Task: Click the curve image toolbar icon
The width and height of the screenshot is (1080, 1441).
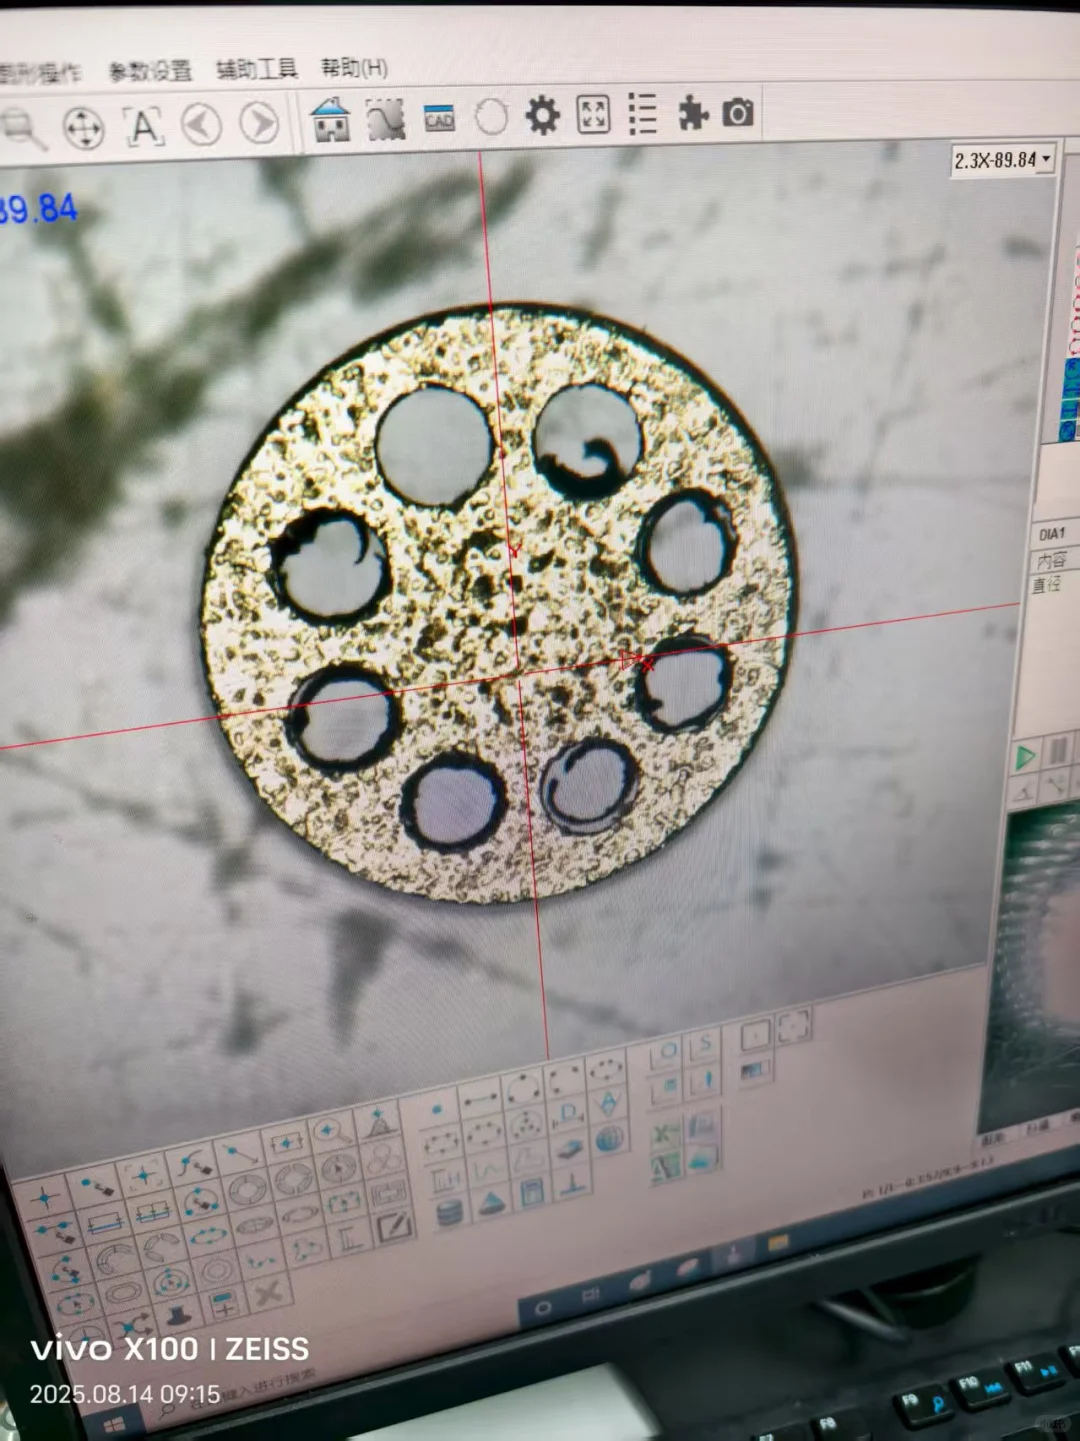Action: (386, 119)
